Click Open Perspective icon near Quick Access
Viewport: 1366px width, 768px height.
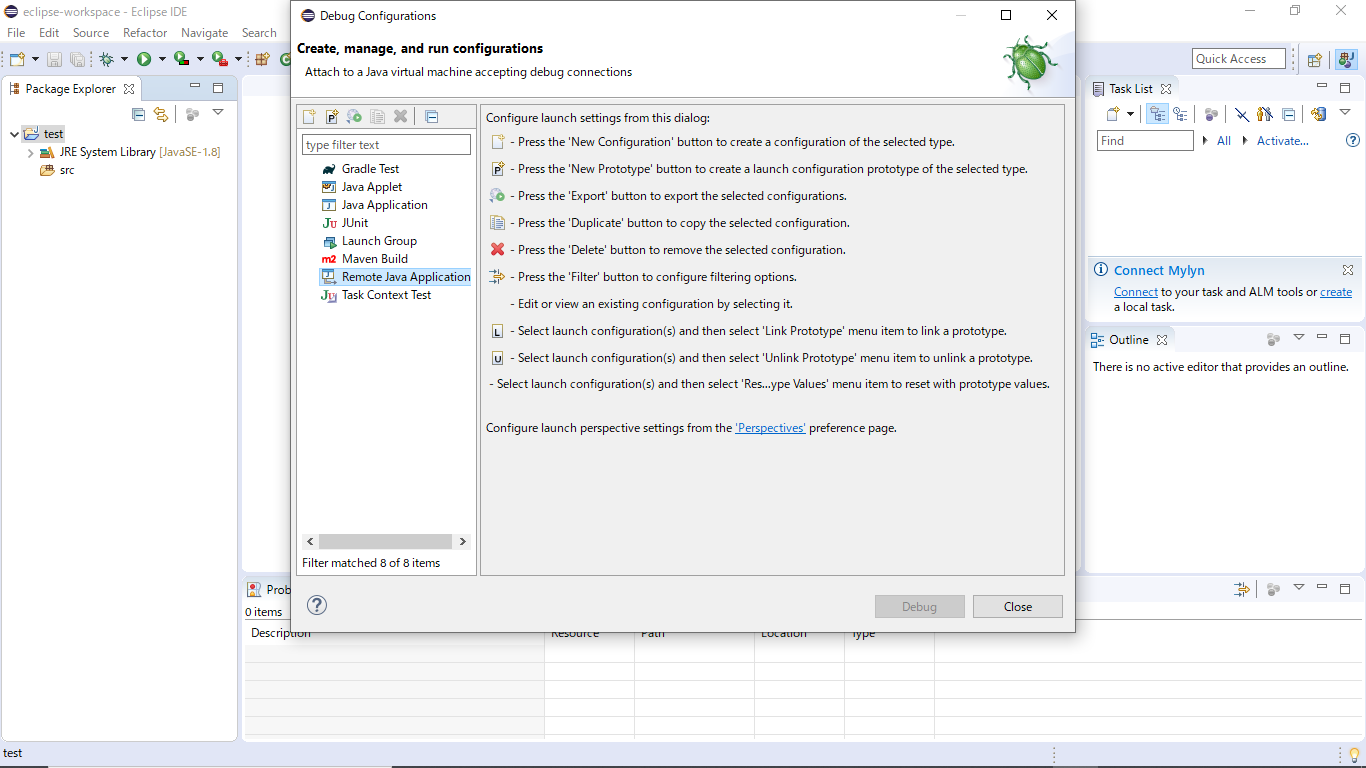(x=1315, y=59)
